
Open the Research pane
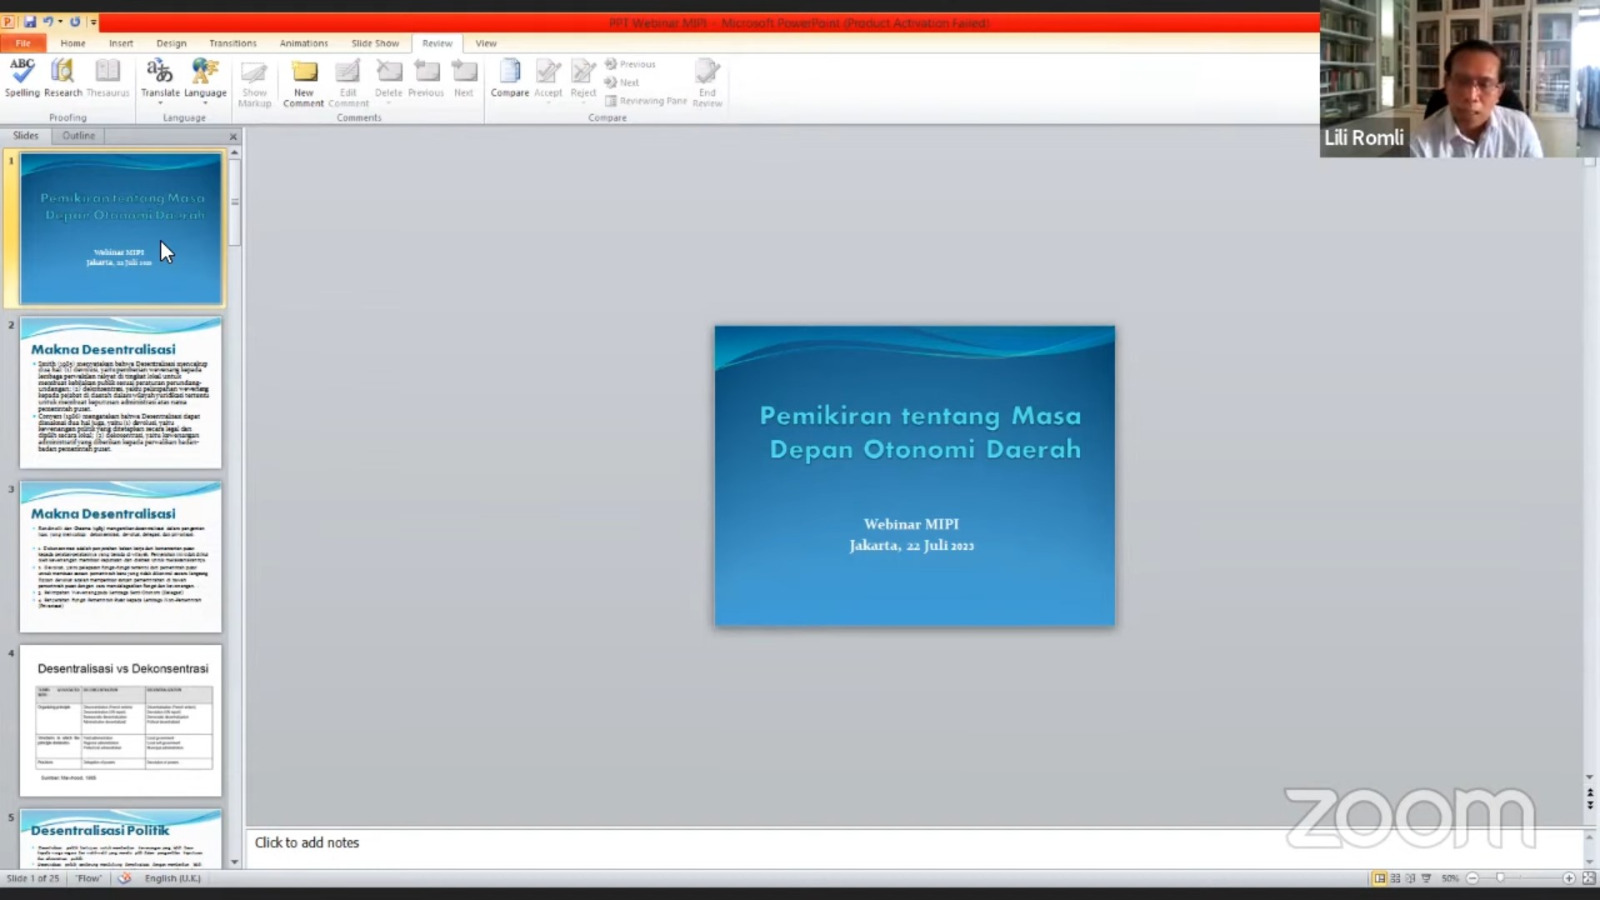pos(63,78)
